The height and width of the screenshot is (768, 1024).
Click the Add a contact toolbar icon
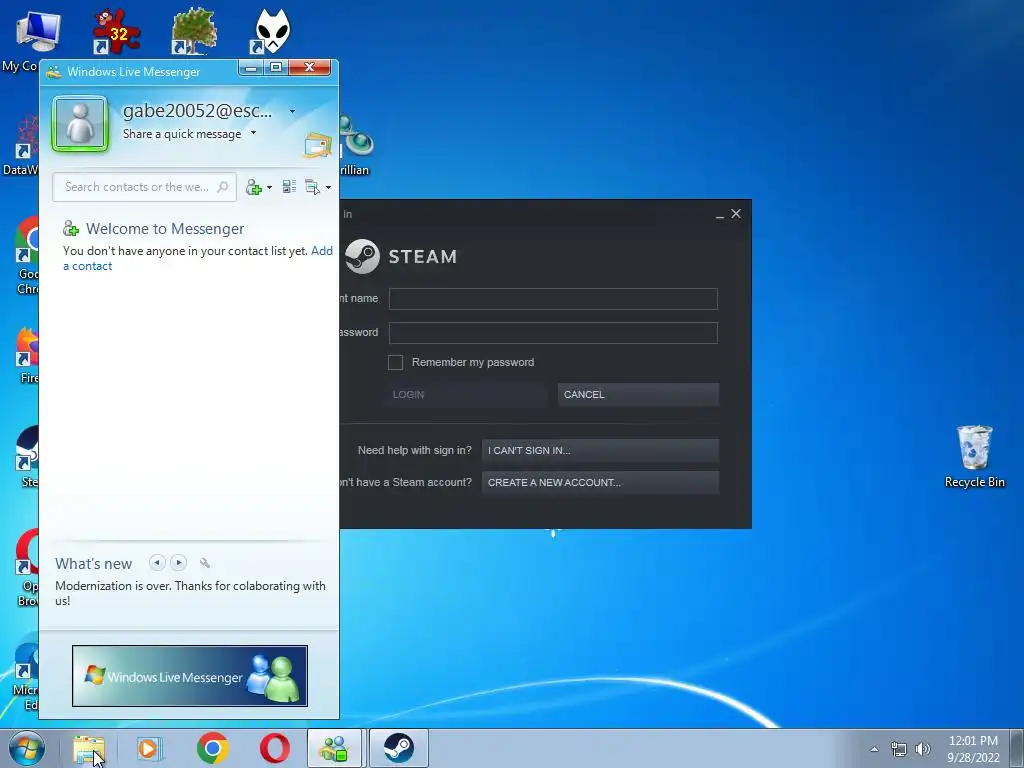[253, 187]
